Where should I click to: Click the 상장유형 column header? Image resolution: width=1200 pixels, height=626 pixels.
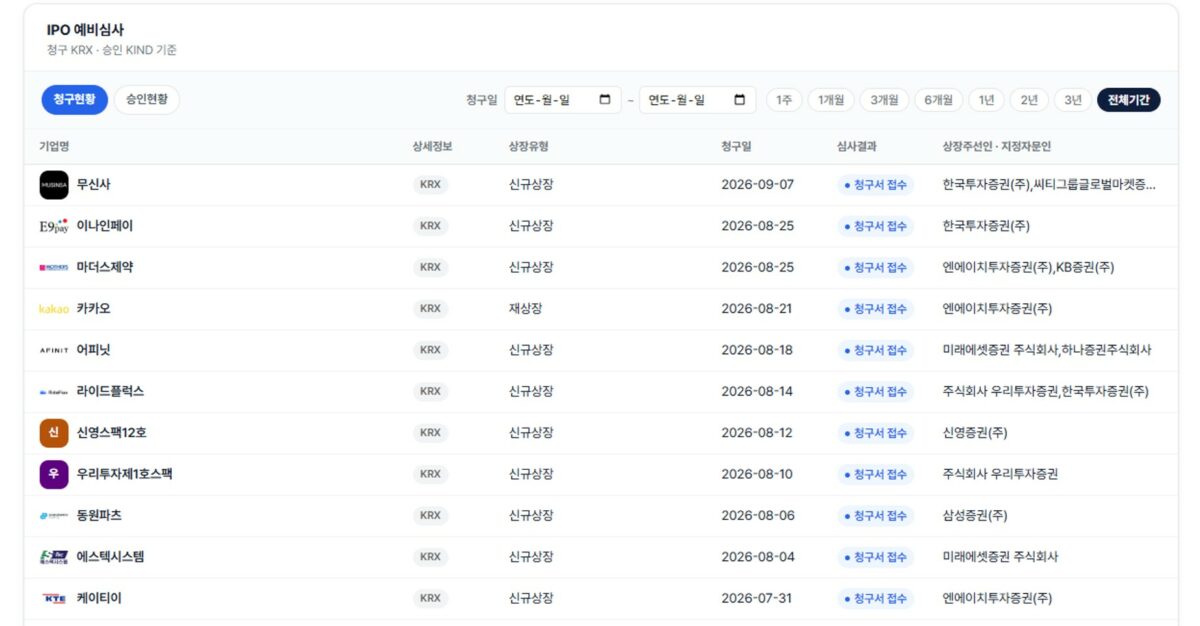529,147
